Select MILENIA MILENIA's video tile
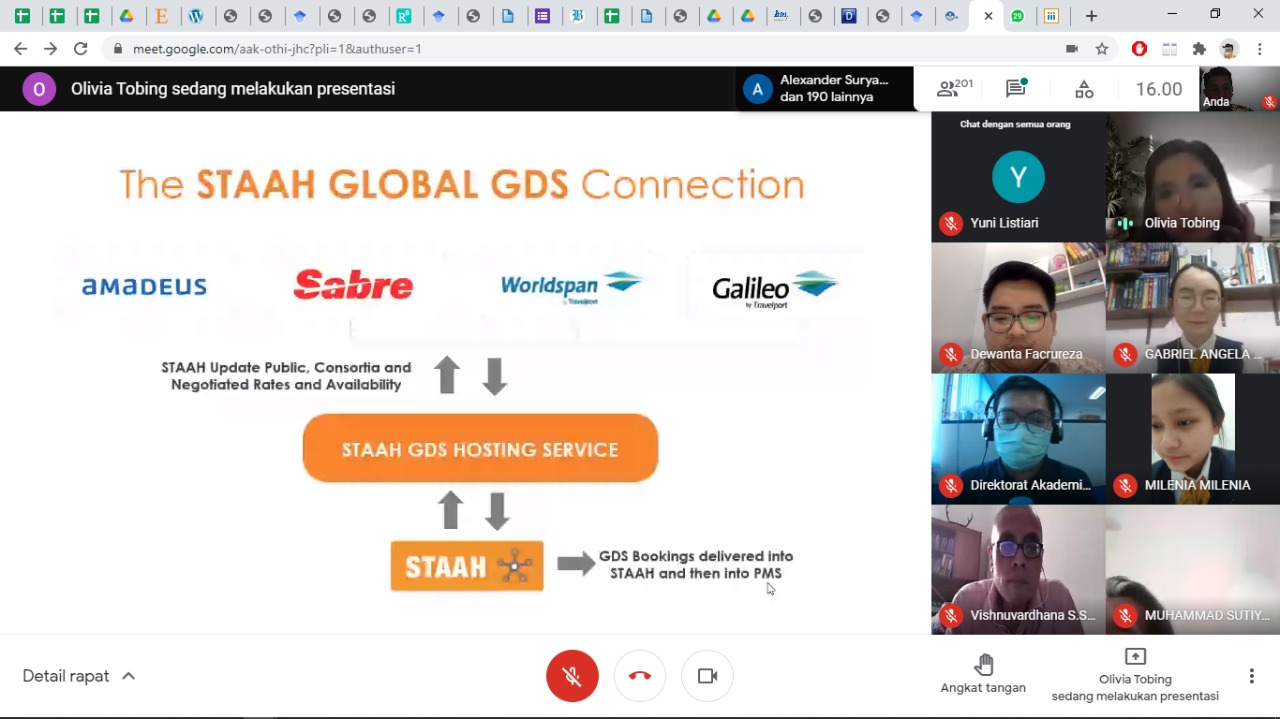Viewport: 1280px width, 719px height. (x=1193, y=438)
